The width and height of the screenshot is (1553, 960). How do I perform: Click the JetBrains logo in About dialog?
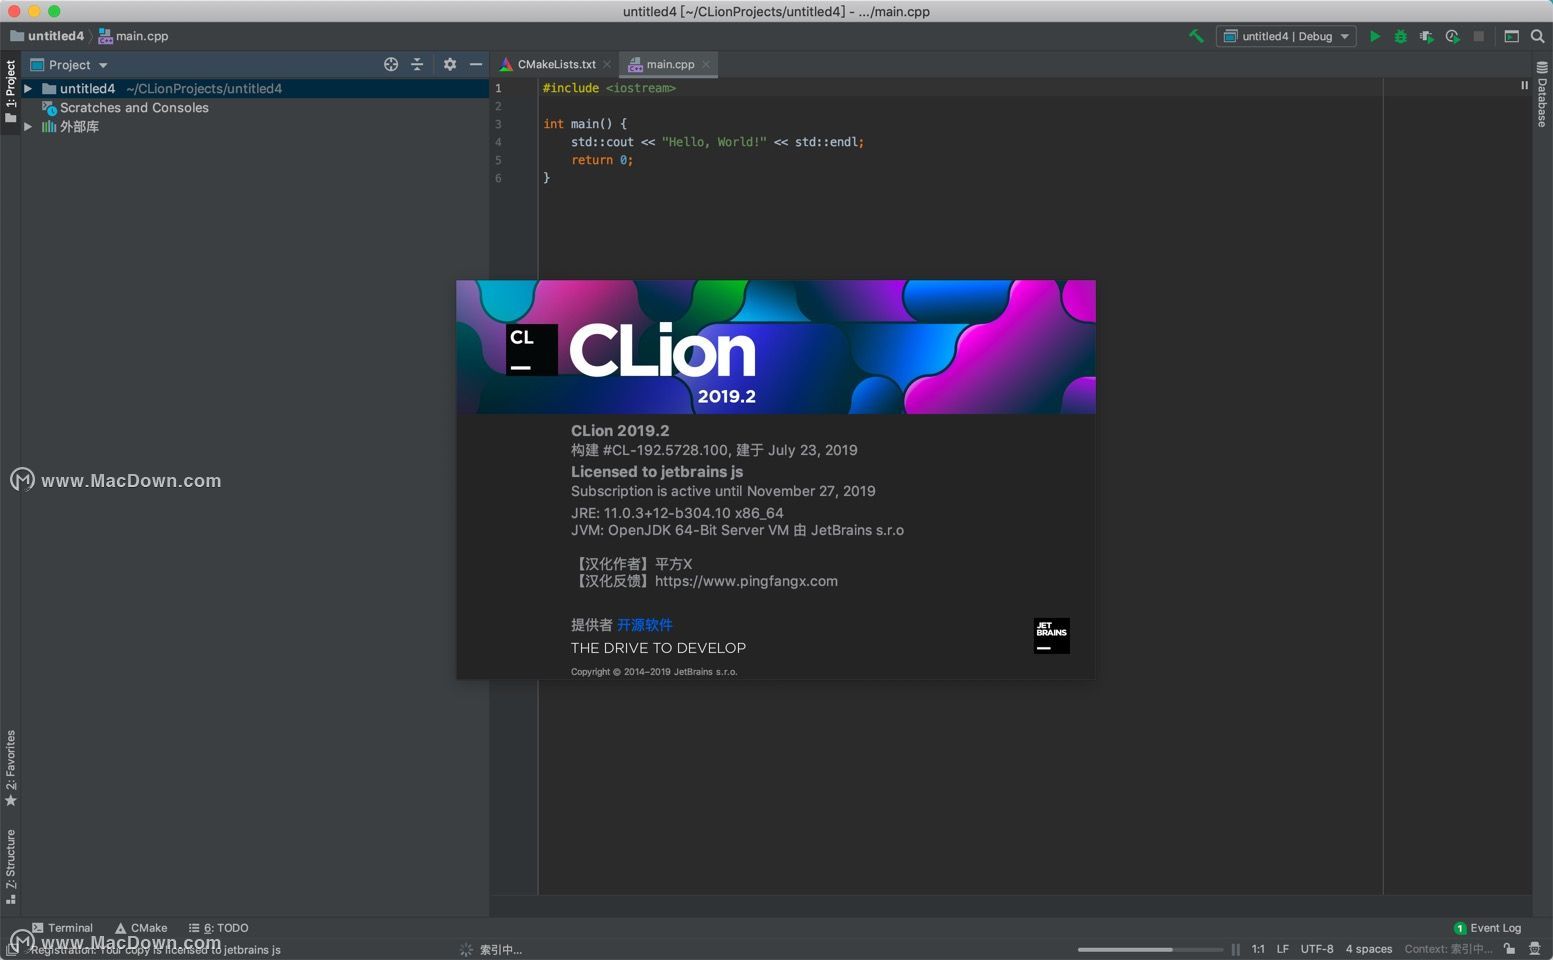pyautogui.click(x=1051, y=635)
